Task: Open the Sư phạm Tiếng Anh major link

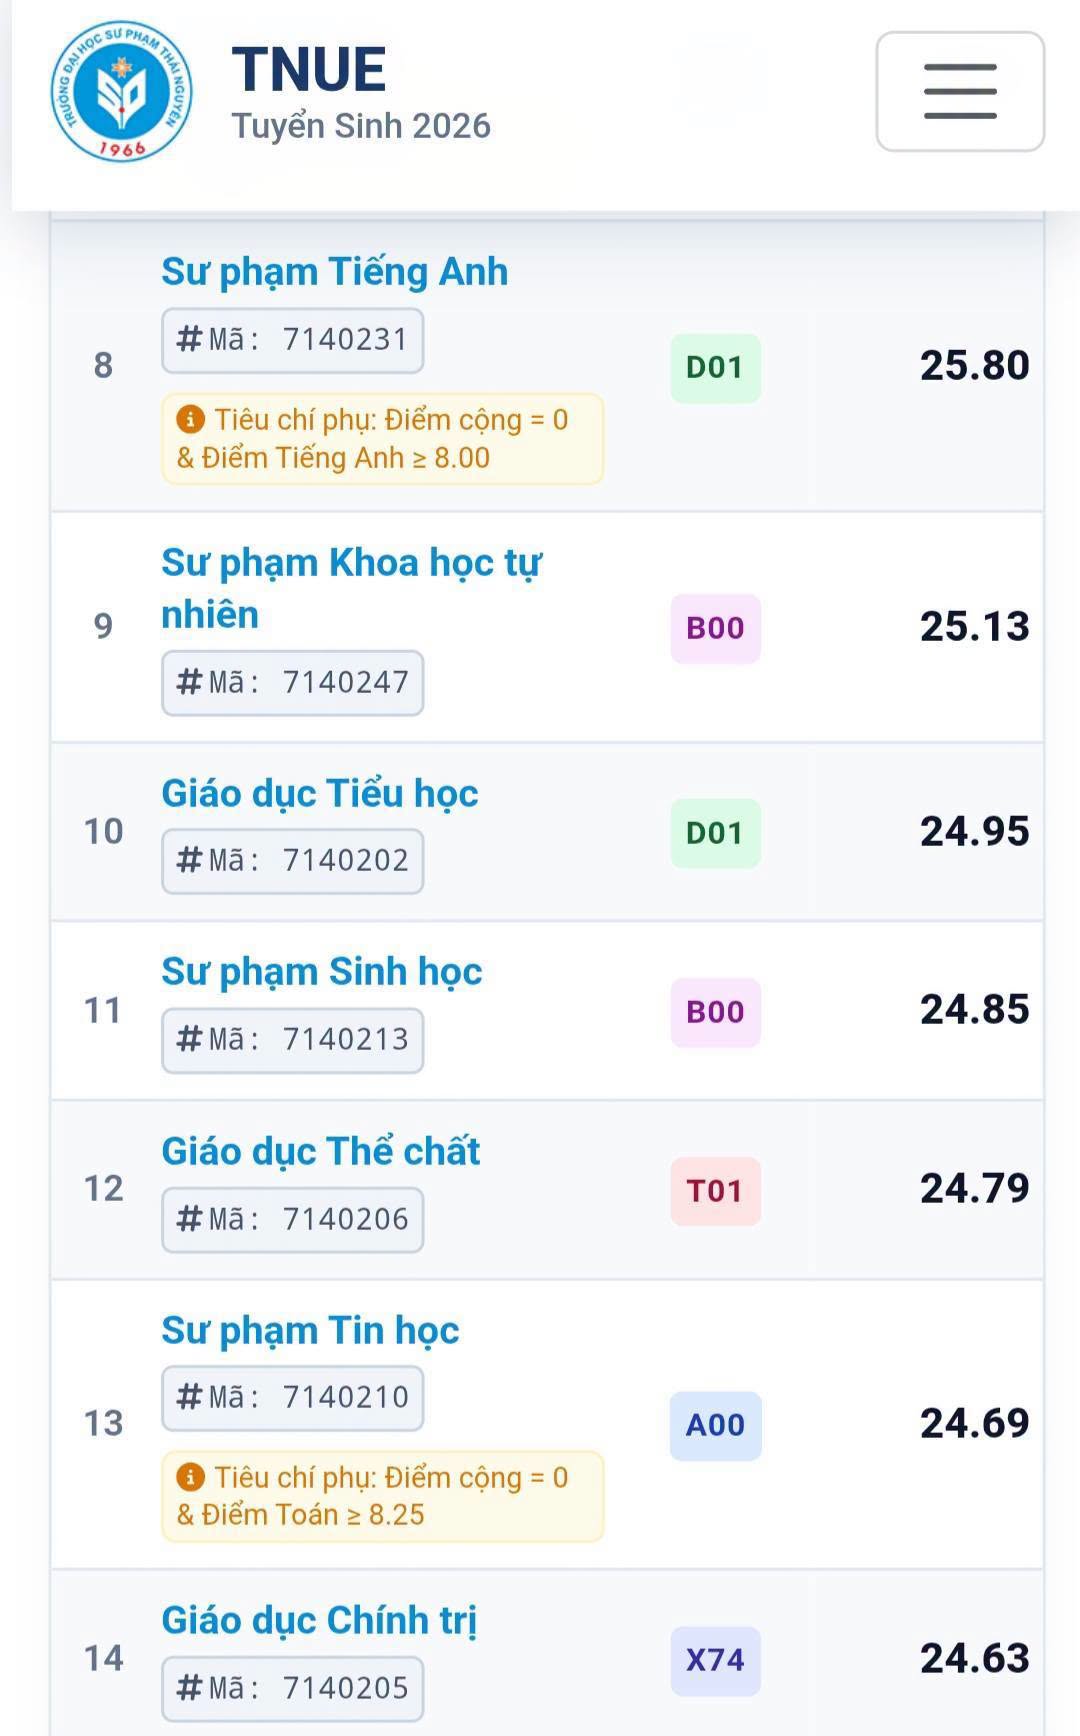Action: 335,272
